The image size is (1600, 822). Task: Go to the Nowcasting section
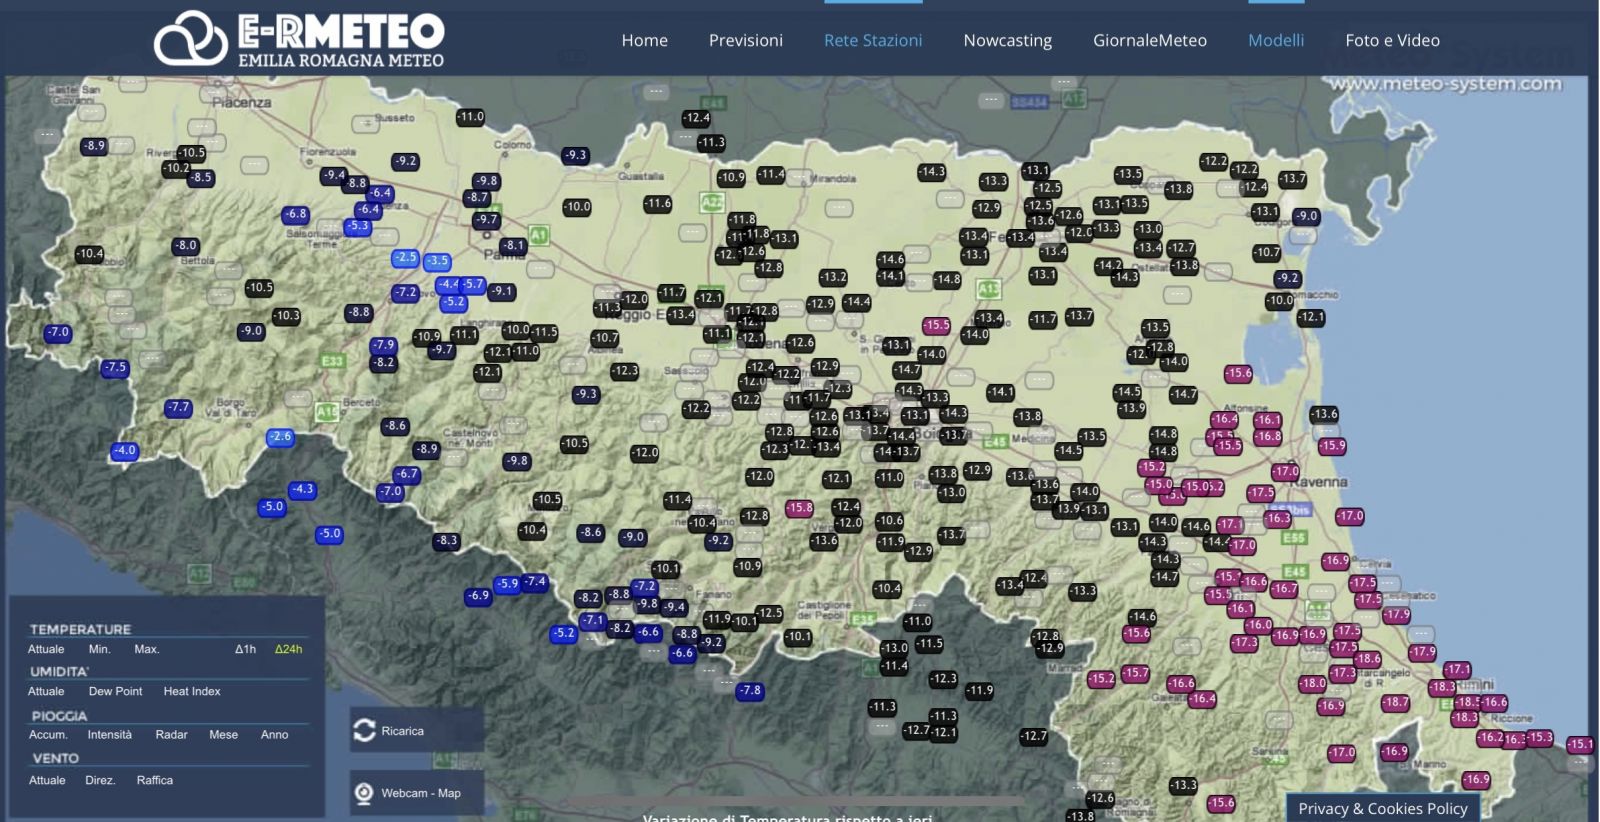pyautogui.click(x=1007, y=41)
